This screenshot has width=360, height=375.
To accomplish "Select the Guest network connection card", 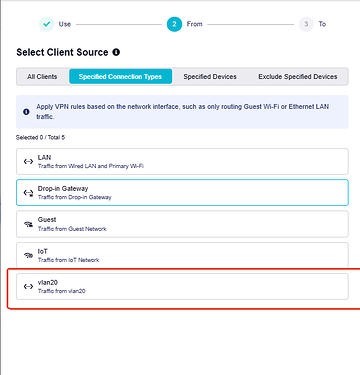I will 182,224.
